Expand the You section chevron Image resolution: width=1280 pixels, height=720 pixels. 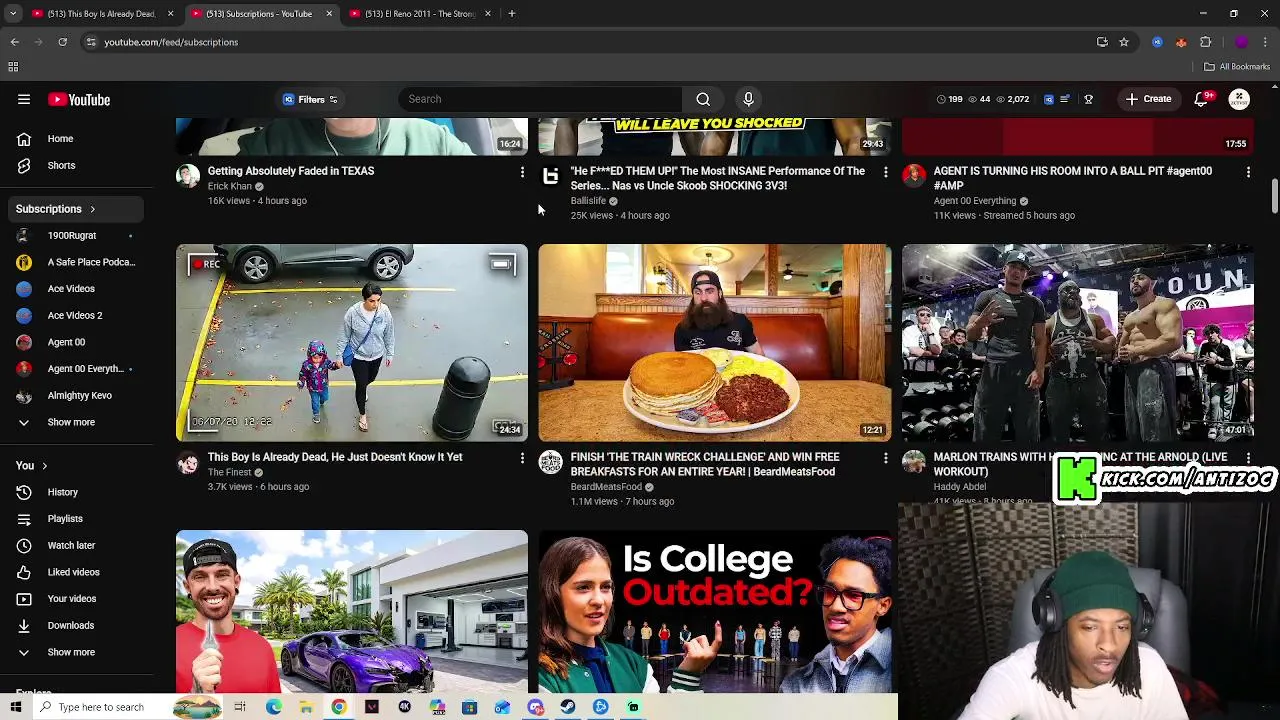44,466
